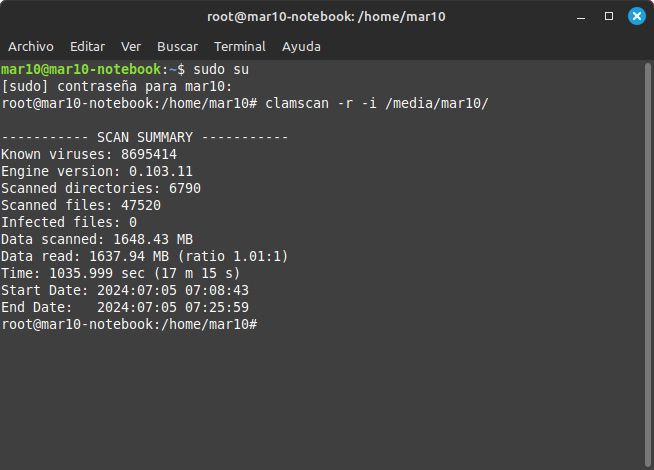
Task: Open the Ayuda help menu
Action: (301, 46)
